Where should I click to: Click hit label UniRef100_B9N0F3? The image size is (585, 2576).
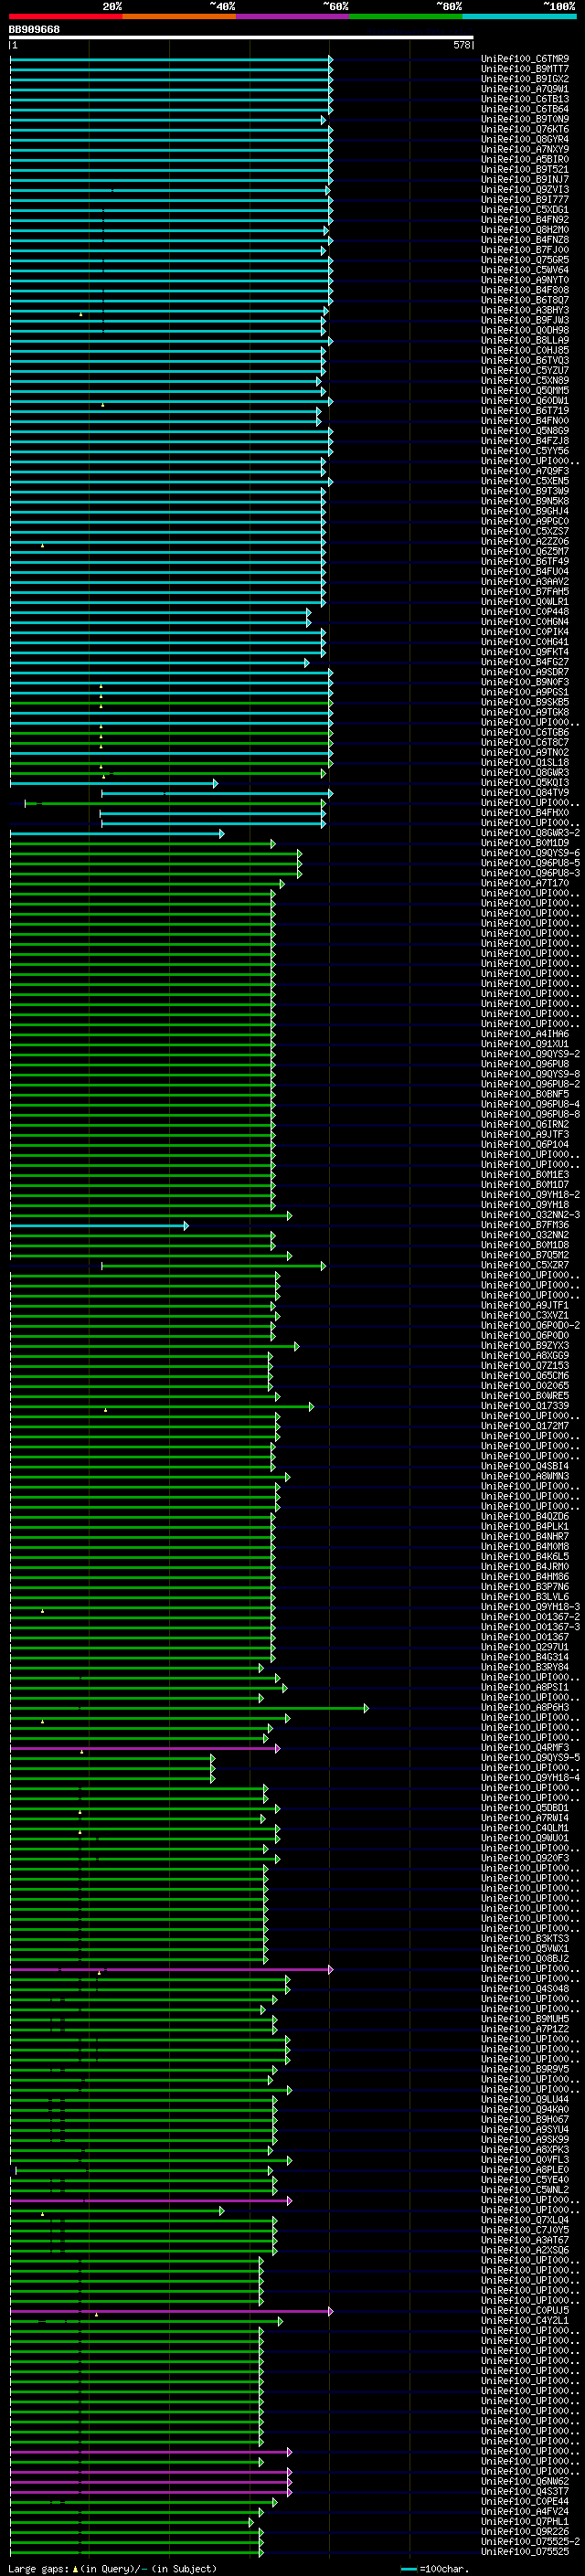coord(525,681)
